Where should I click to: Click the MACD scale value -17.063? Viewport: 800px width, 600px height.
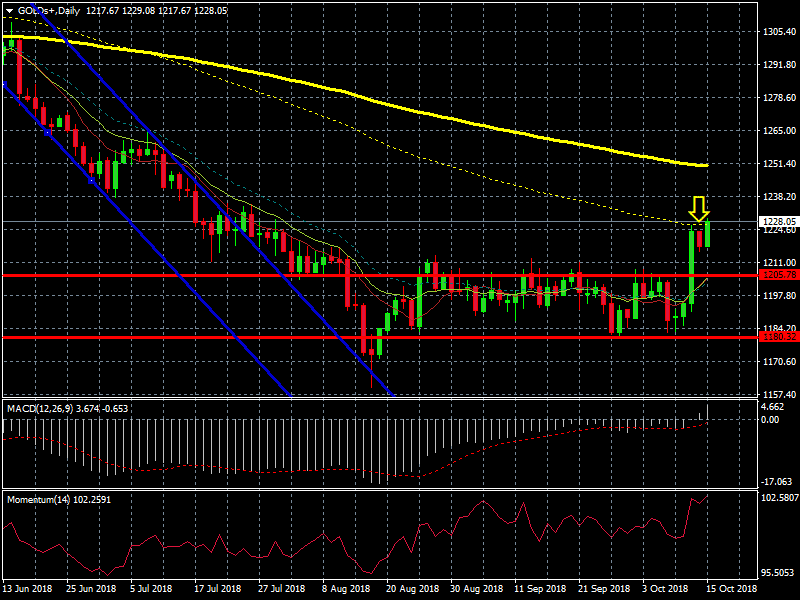775,481
